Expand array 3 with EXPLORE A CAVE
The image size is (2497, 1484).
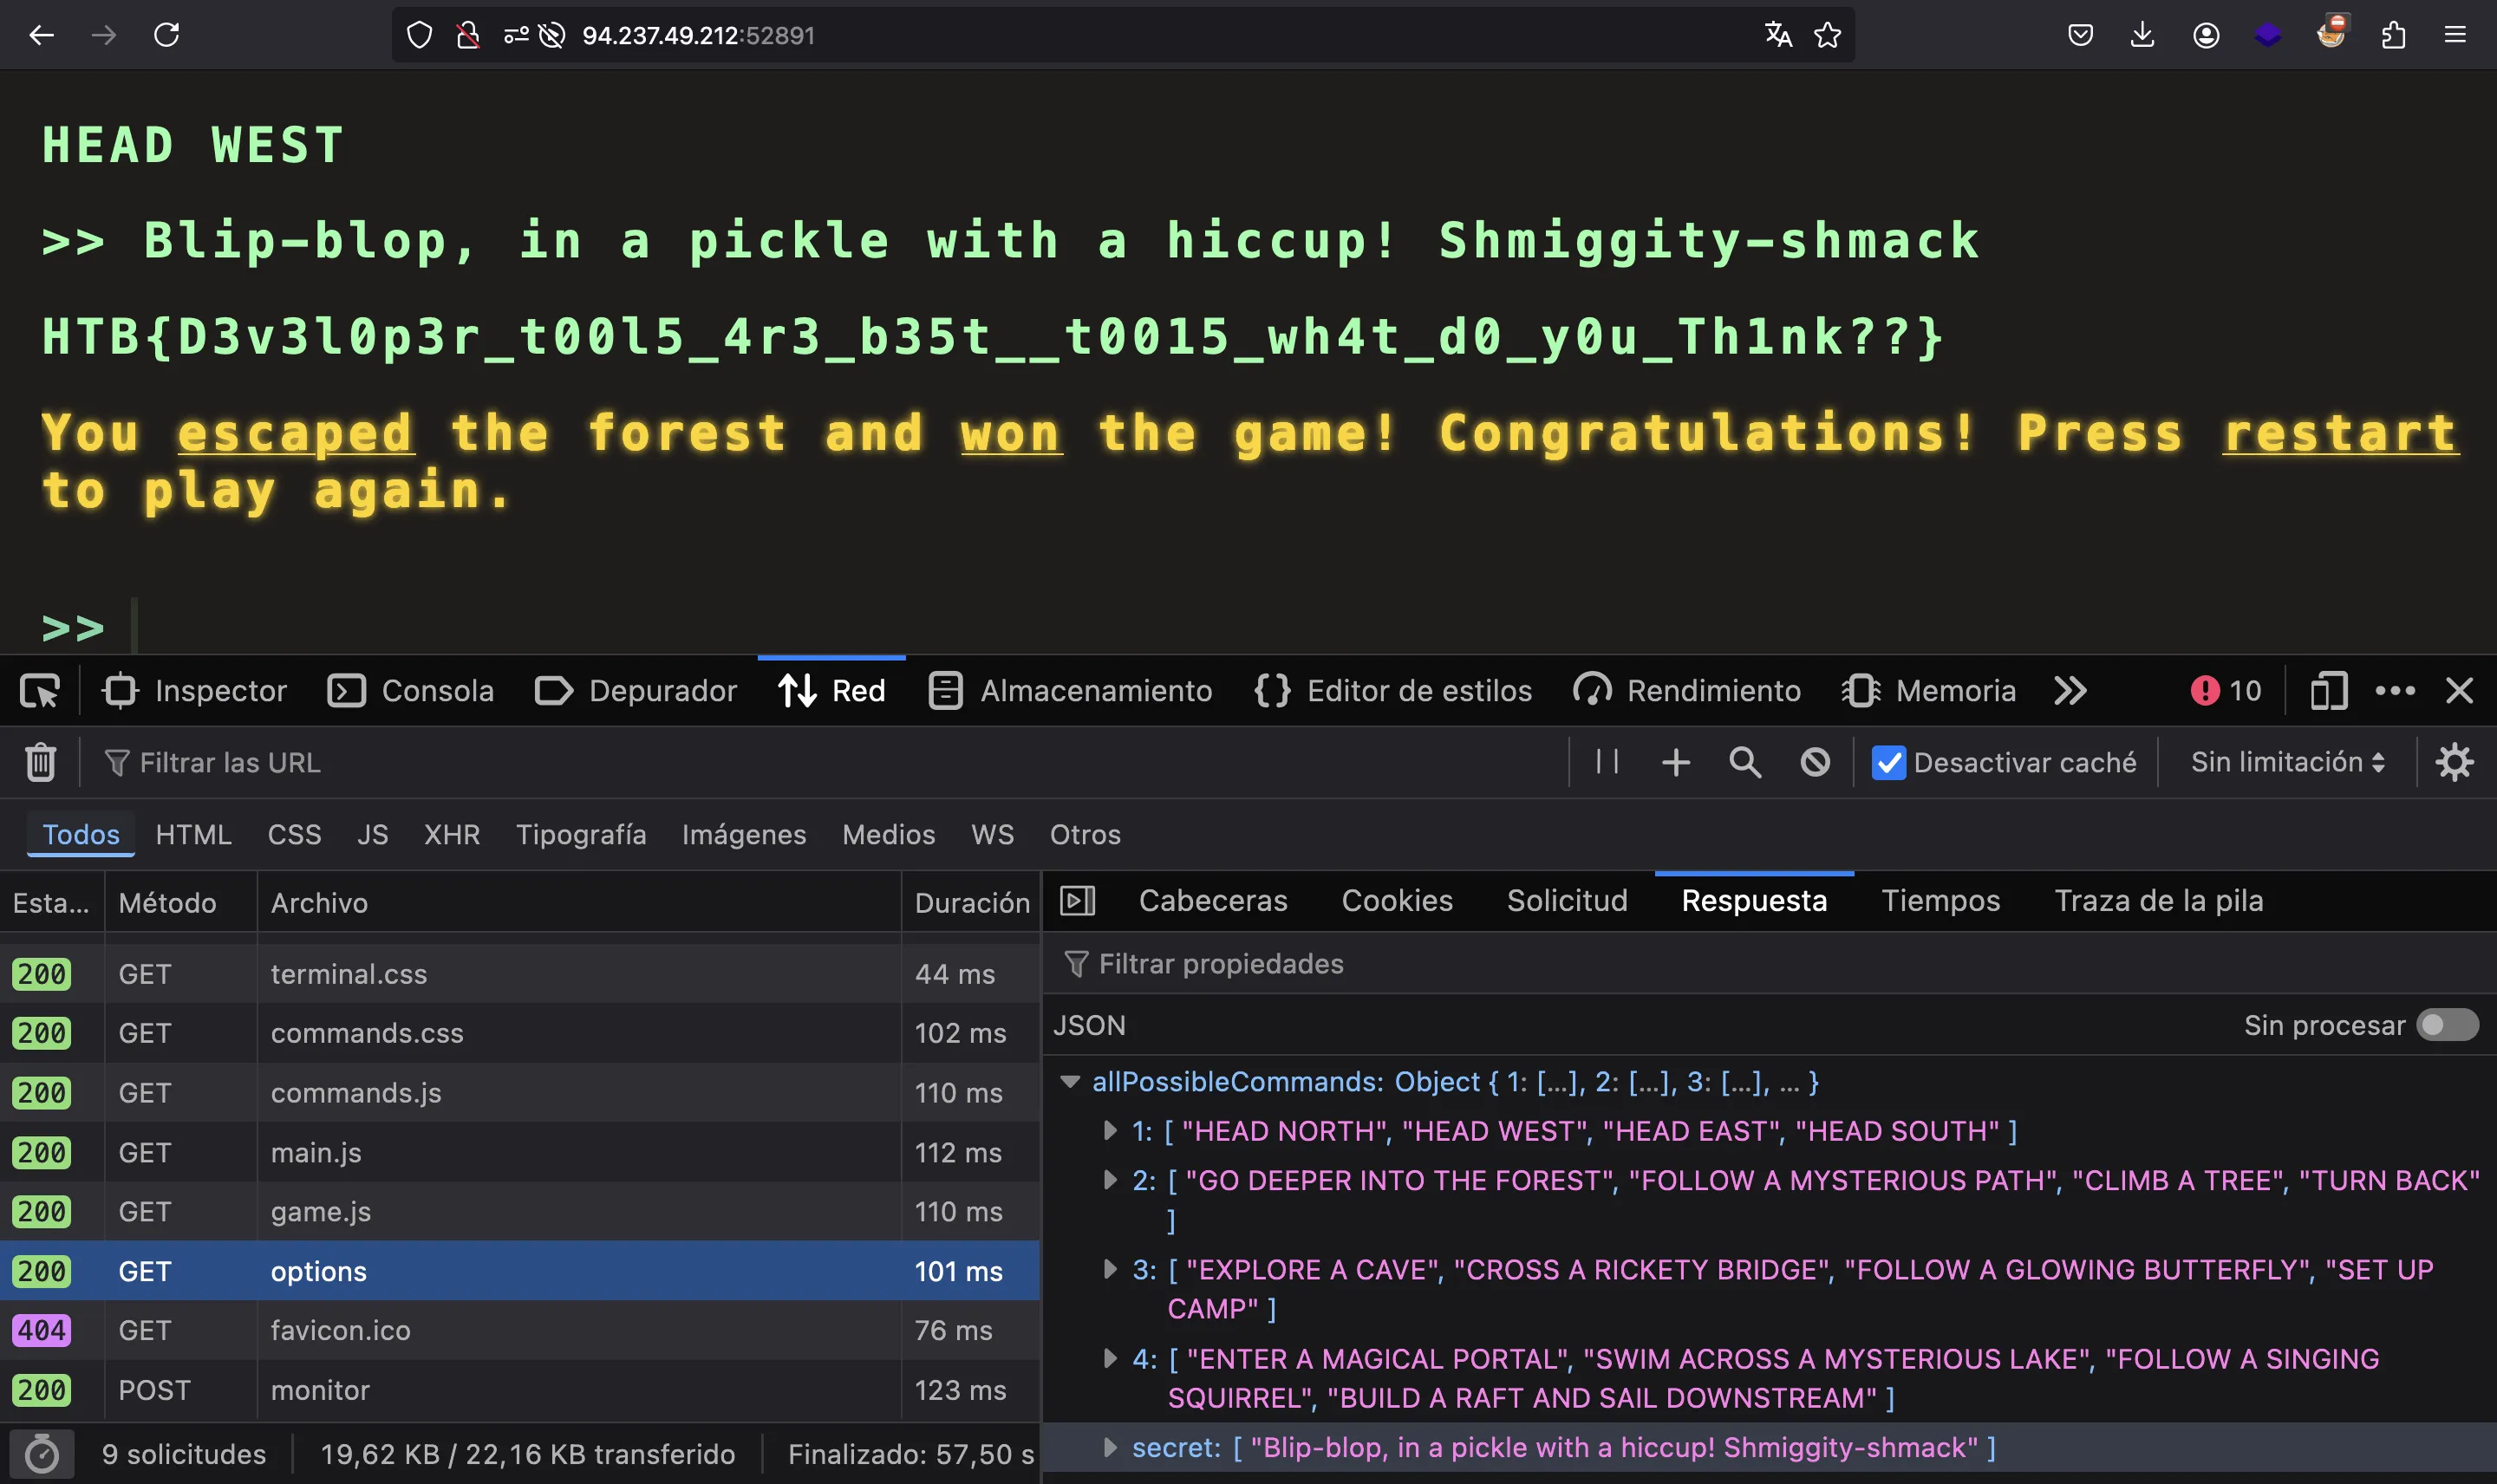pos(1109,1270)
